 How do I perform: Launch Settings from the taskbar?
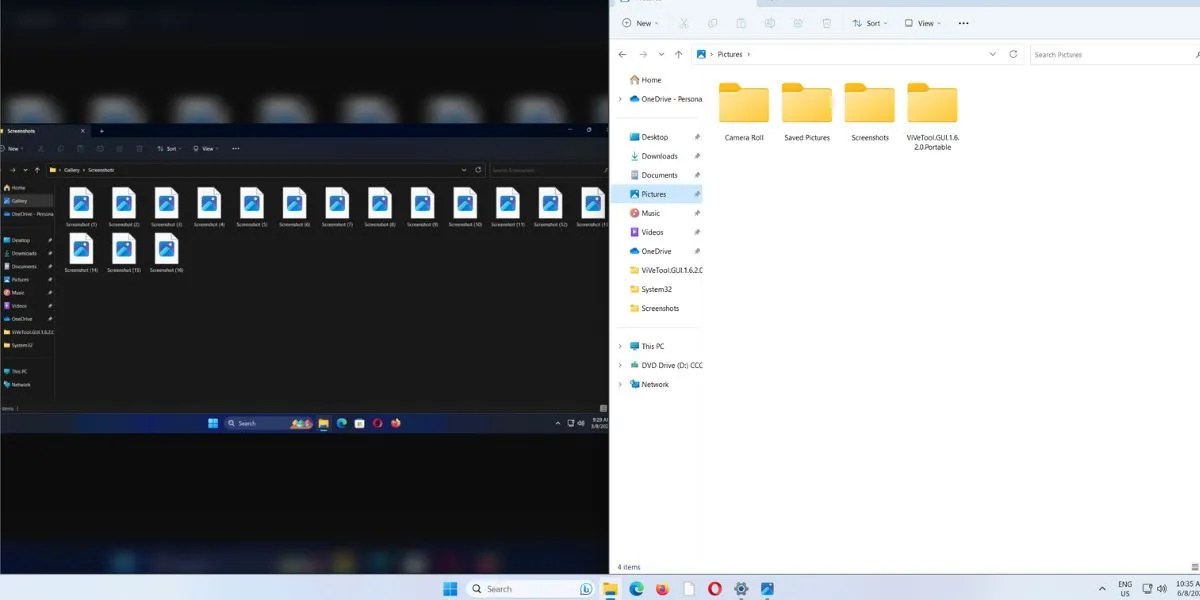click(740, 589)
